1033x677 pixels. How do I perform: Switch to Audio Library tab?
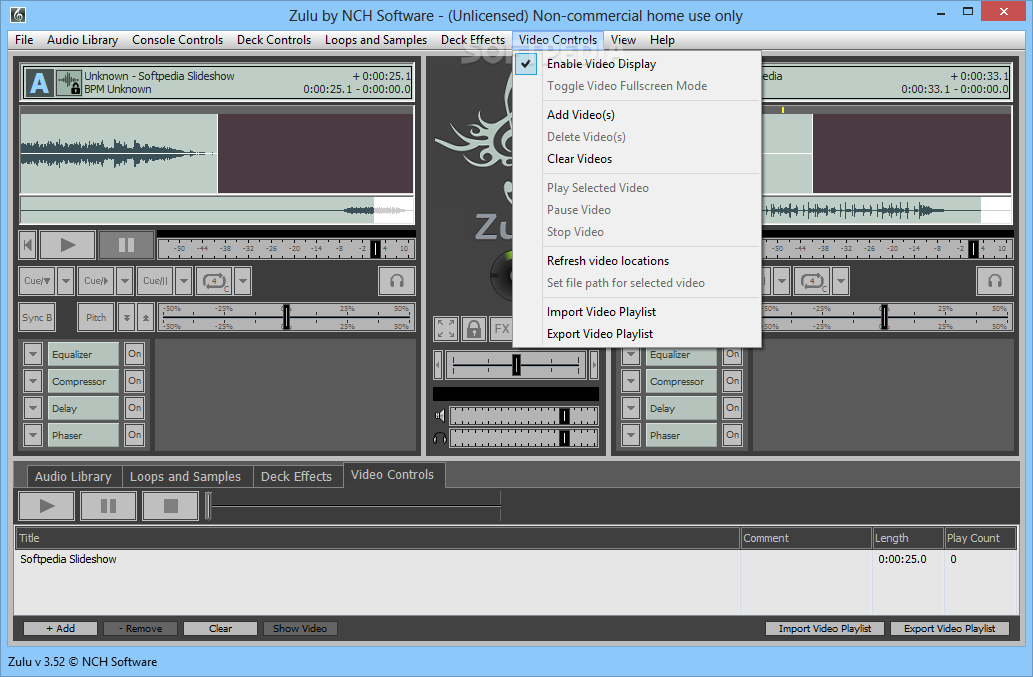point(73,476)
